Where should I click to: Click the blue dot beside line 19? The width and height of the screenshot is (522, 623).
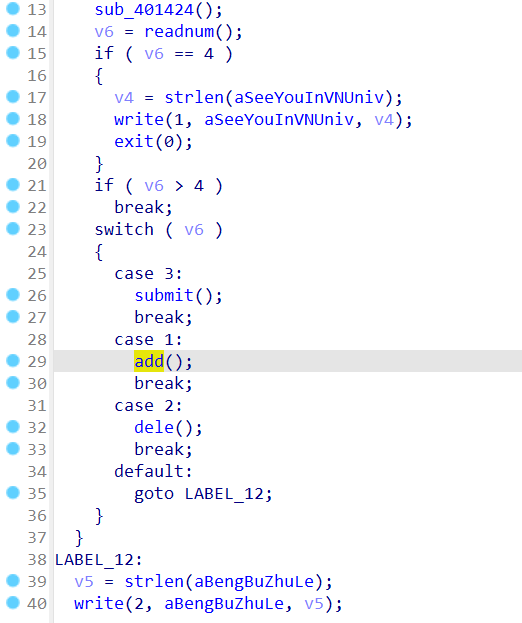13,140
